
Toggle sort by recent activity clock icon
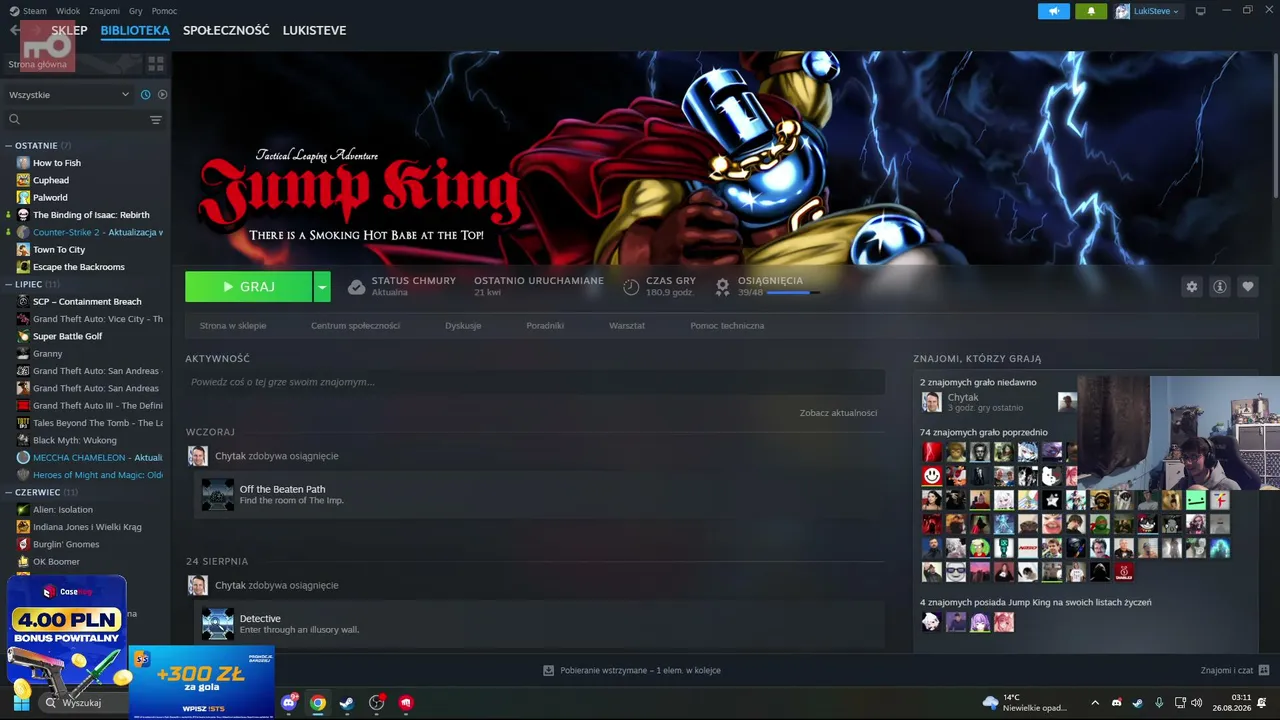146,94
